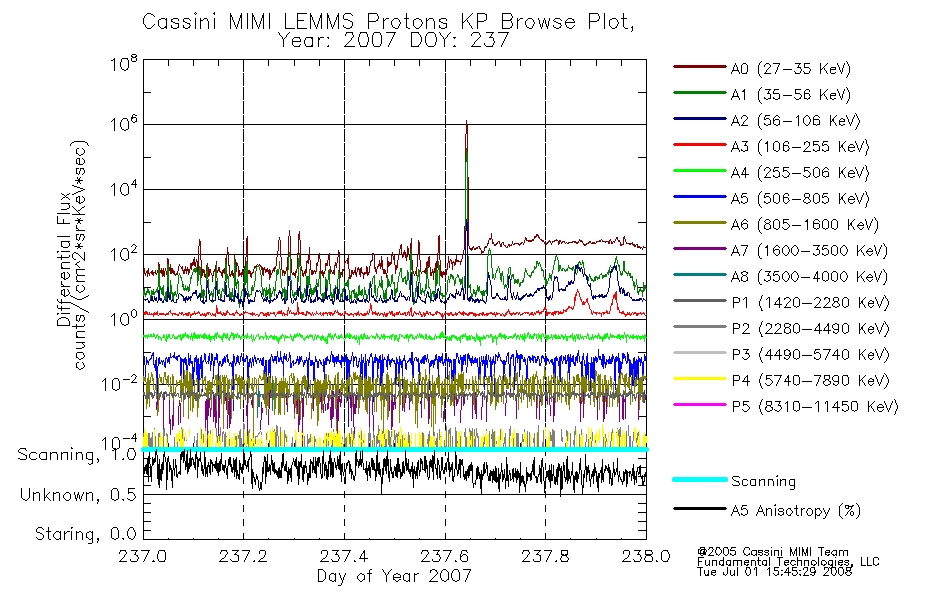The image size is (950, 600).
Task: Click the A3 (106-255 KeV) legend label
Action: click(x=800, y=147)
